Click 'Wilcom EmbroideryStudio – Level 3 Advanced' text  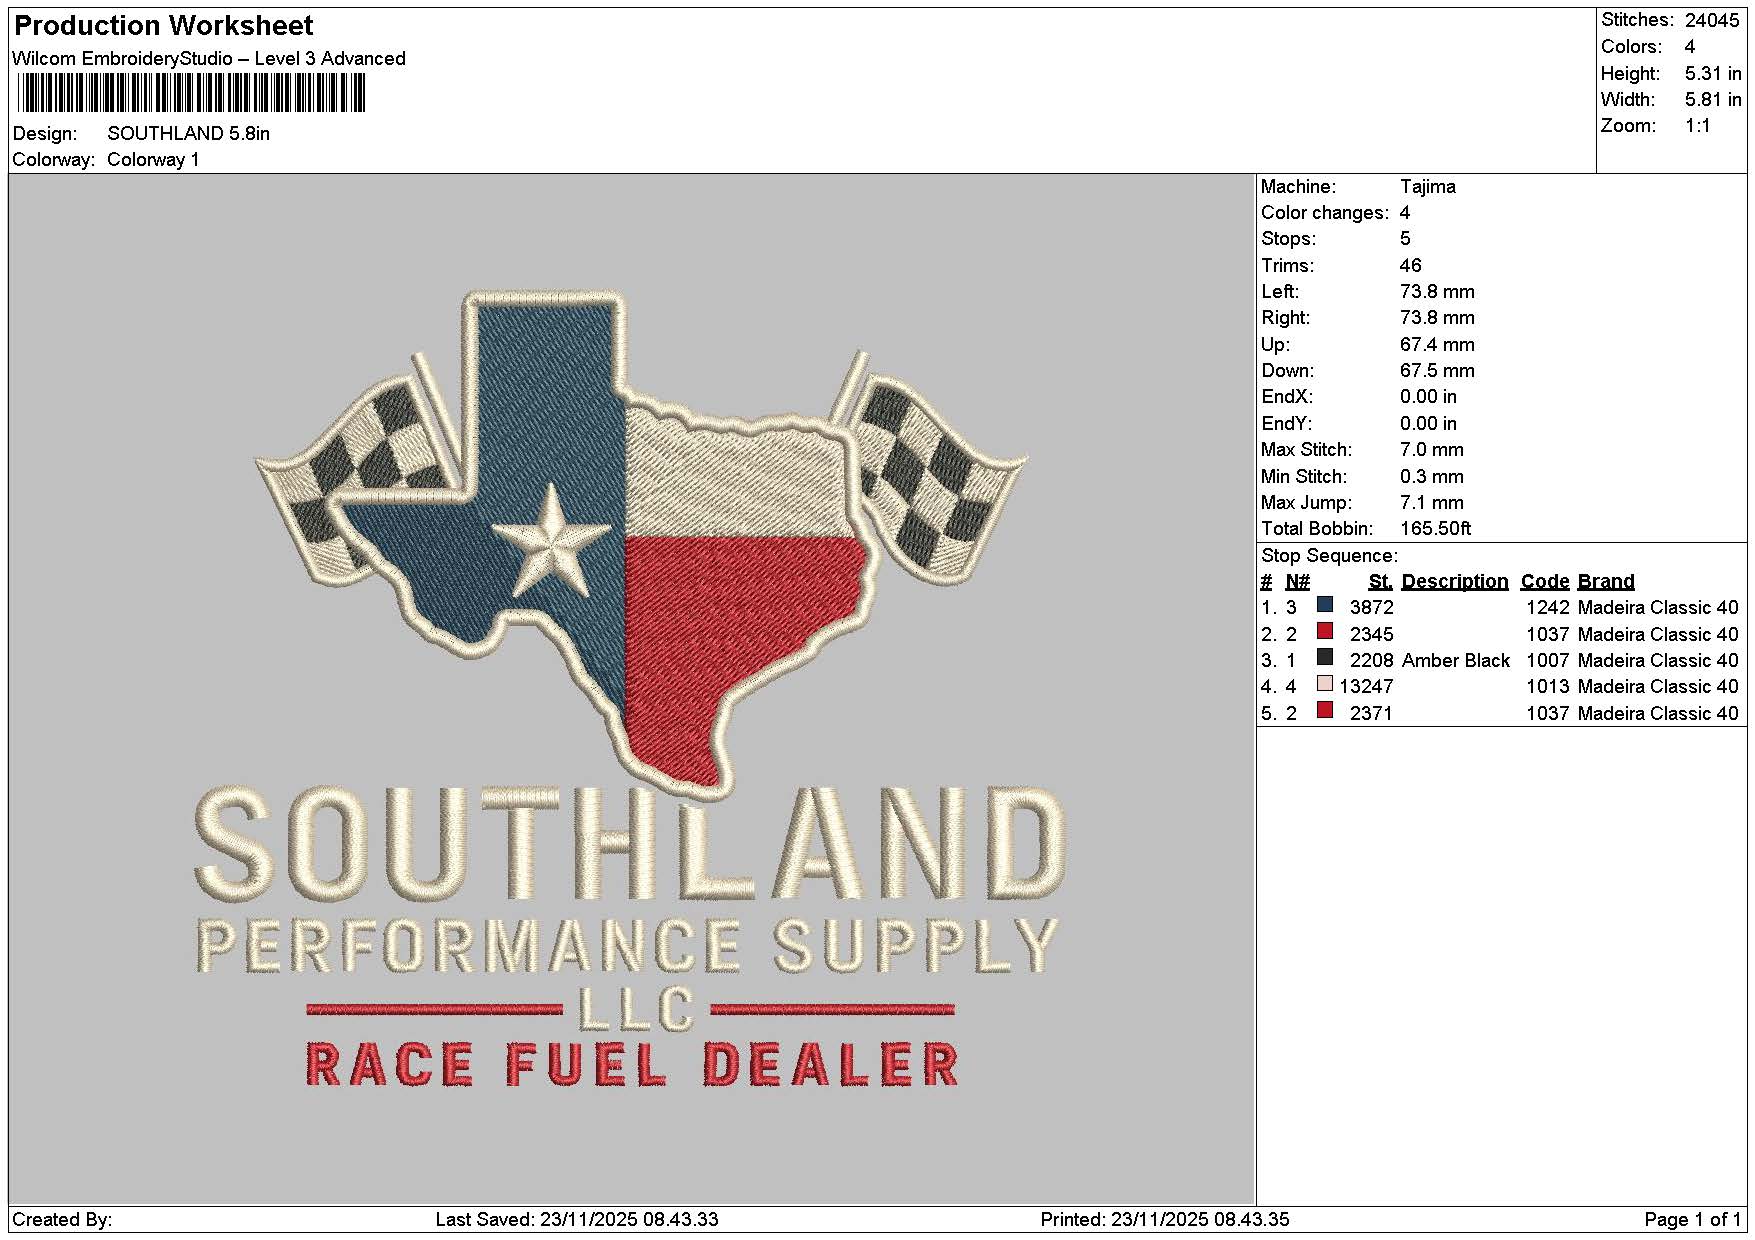coord(209,59)
